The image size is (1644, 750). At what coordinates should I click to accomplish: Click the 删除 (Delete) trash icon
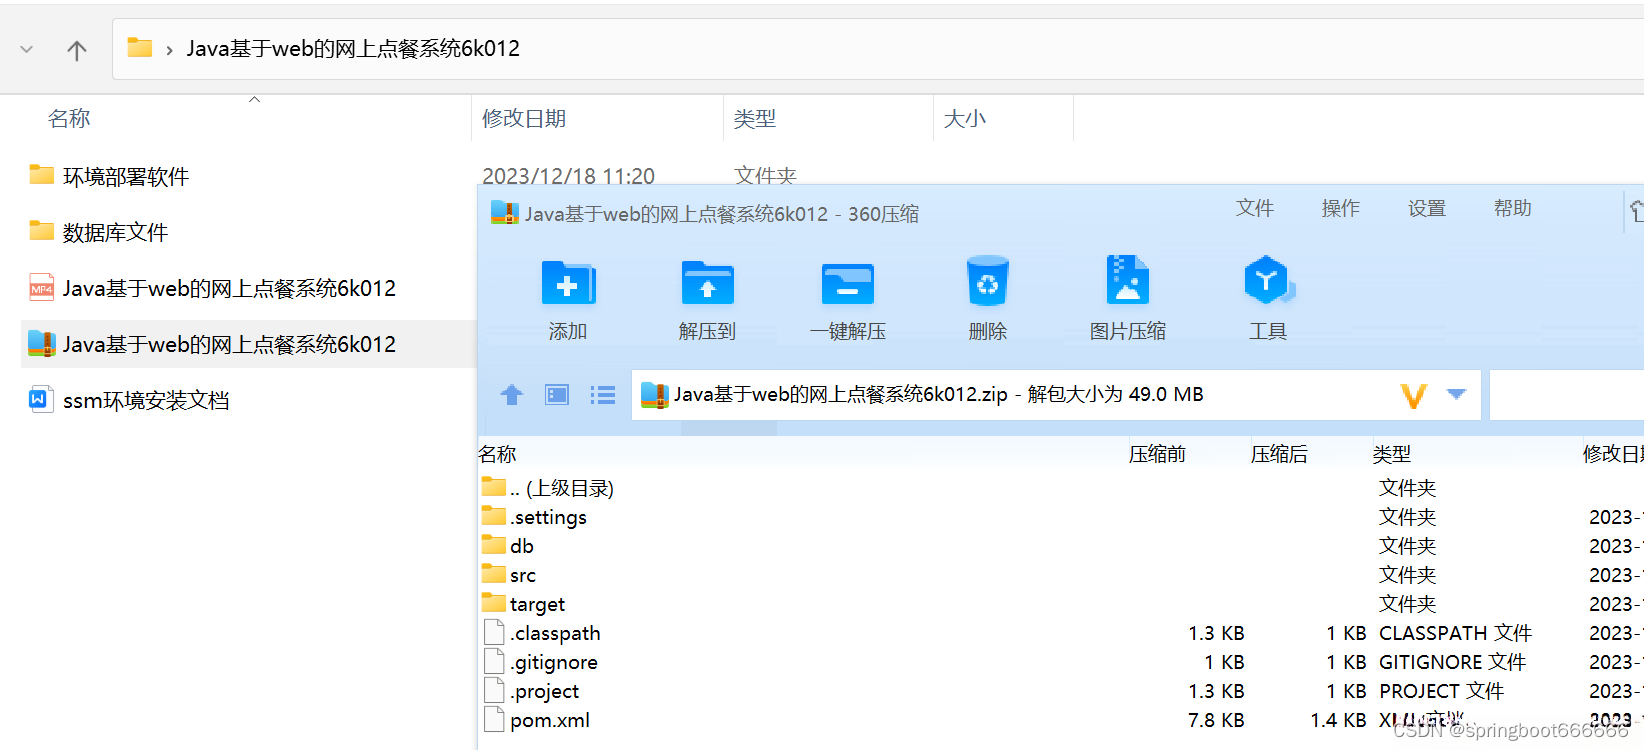[987, 281]
